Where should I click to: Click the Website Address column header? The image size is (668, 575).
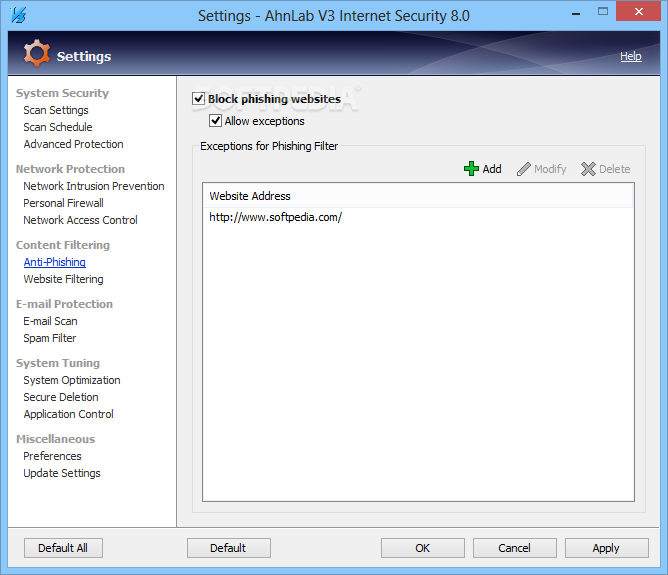coord(418,196)
